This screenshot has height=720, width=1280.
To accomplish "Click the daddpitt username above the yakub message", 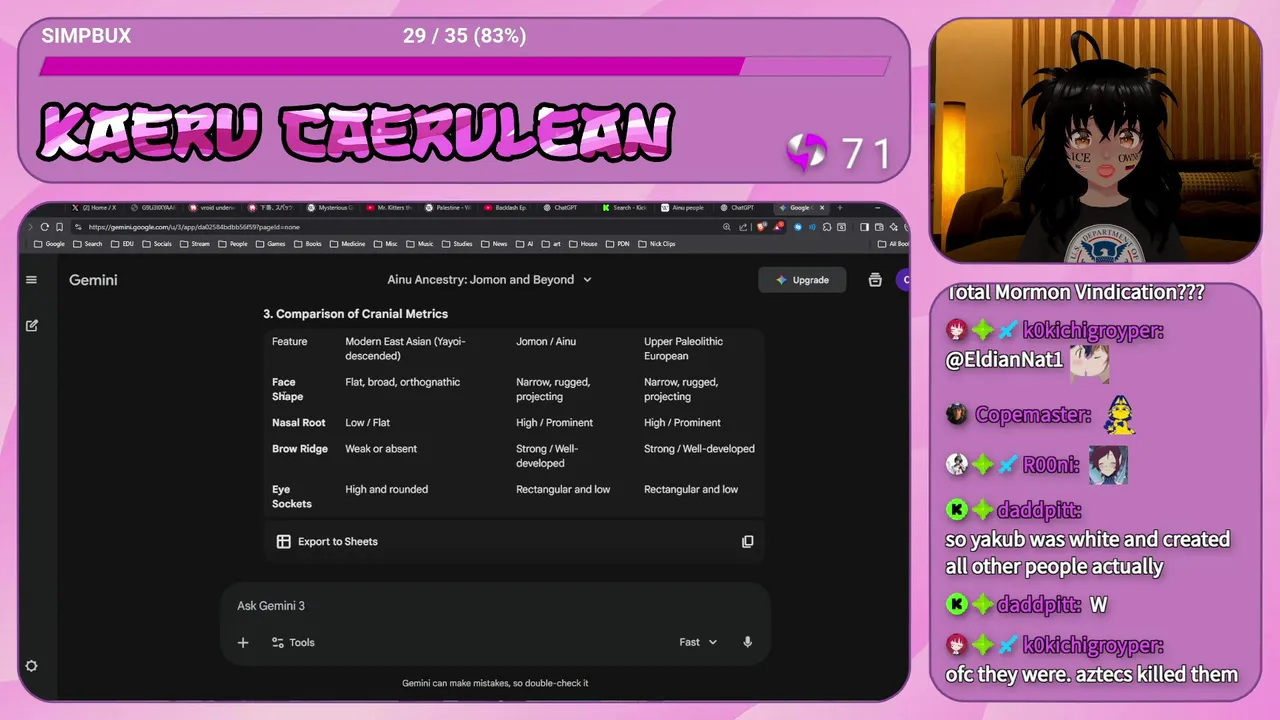I will coord(1039,511).
